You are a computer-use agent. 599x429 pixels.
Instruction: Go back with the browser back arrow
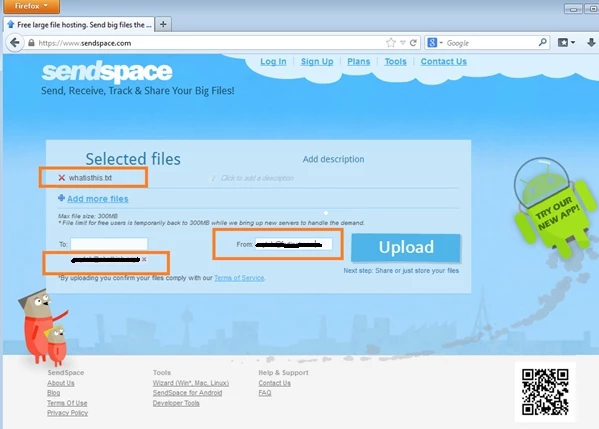click(15, 42)
